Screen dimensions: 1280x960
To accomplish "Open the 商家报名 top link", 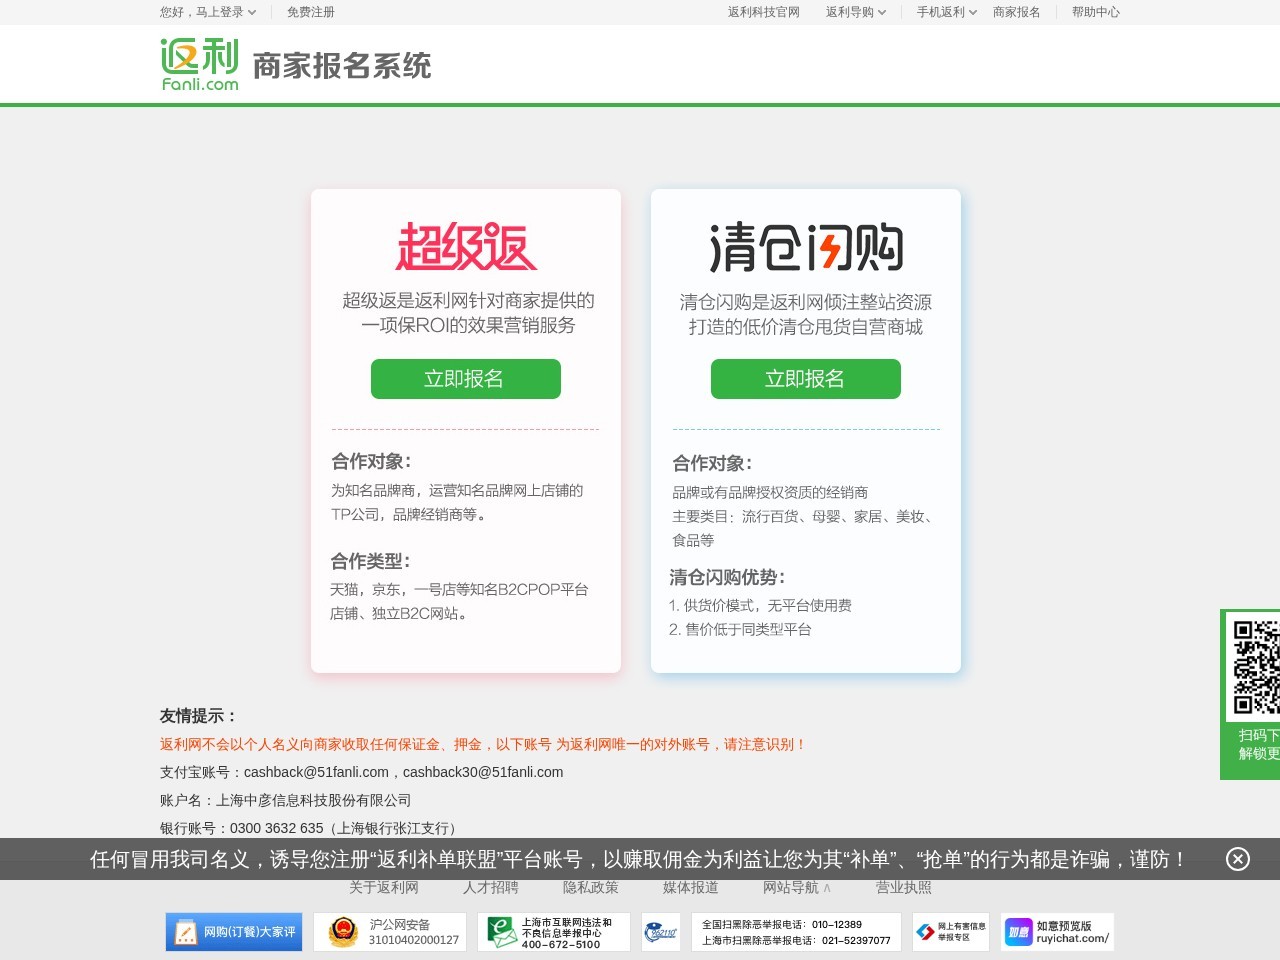I will coord(1017,12).
